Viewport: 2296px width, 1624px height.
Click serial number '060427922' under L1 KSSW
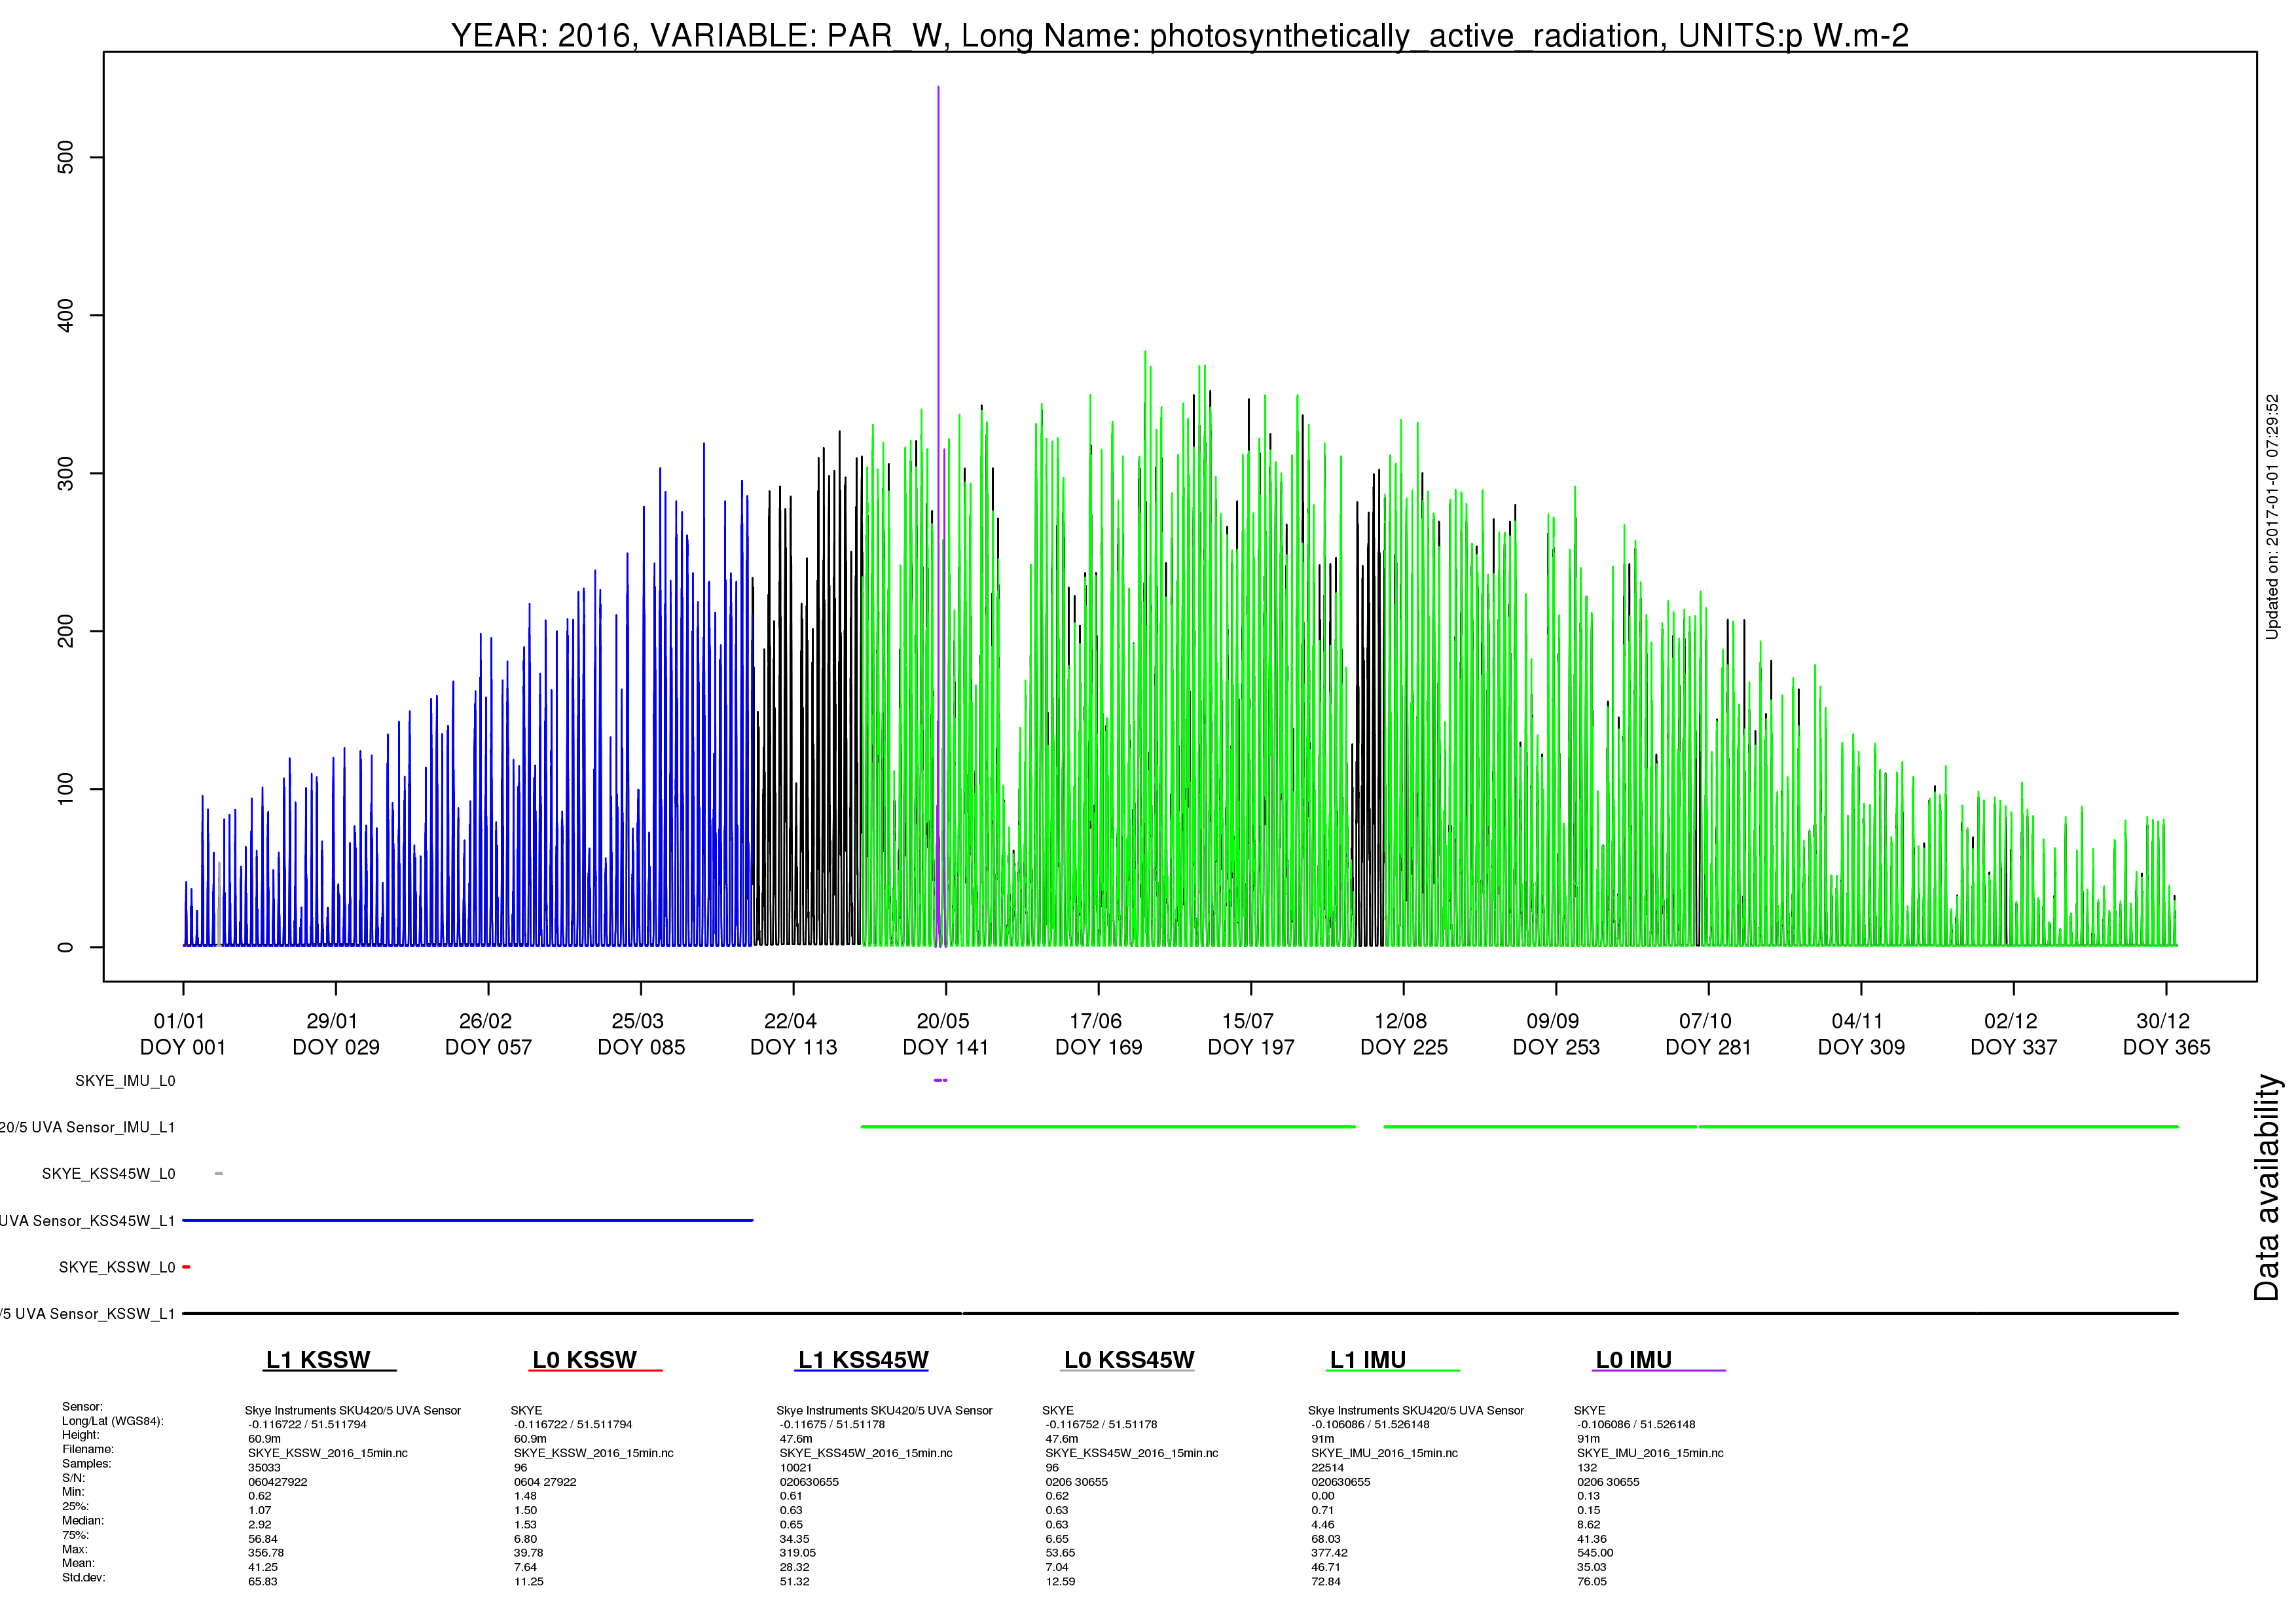[277, 1482]
